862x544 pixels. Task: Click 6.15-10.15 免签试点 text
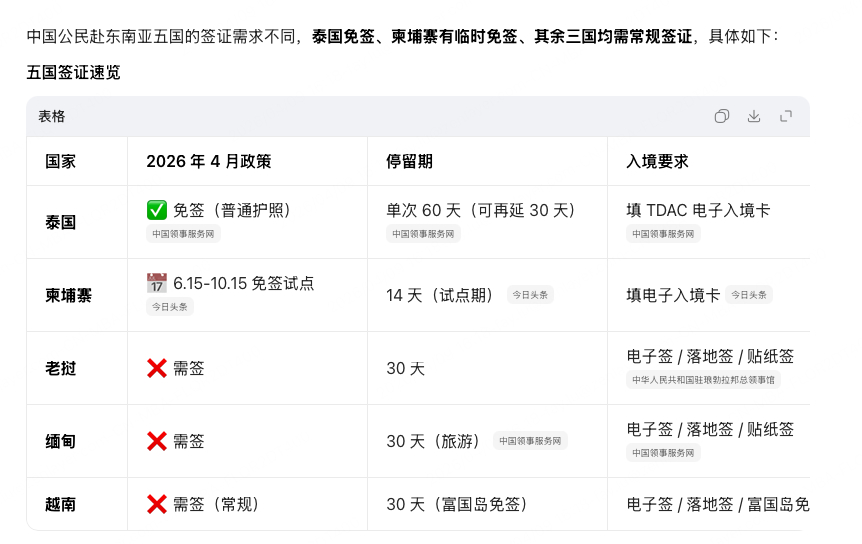(x=244, y=283)
